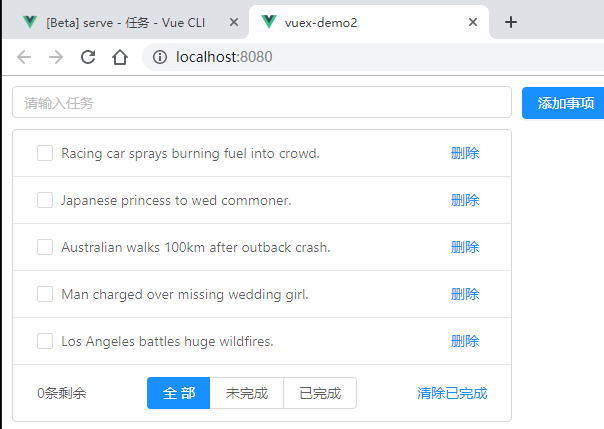Filter list by 未完成 tasks
This screenshot has width=604, height=429.
[247, 393]
